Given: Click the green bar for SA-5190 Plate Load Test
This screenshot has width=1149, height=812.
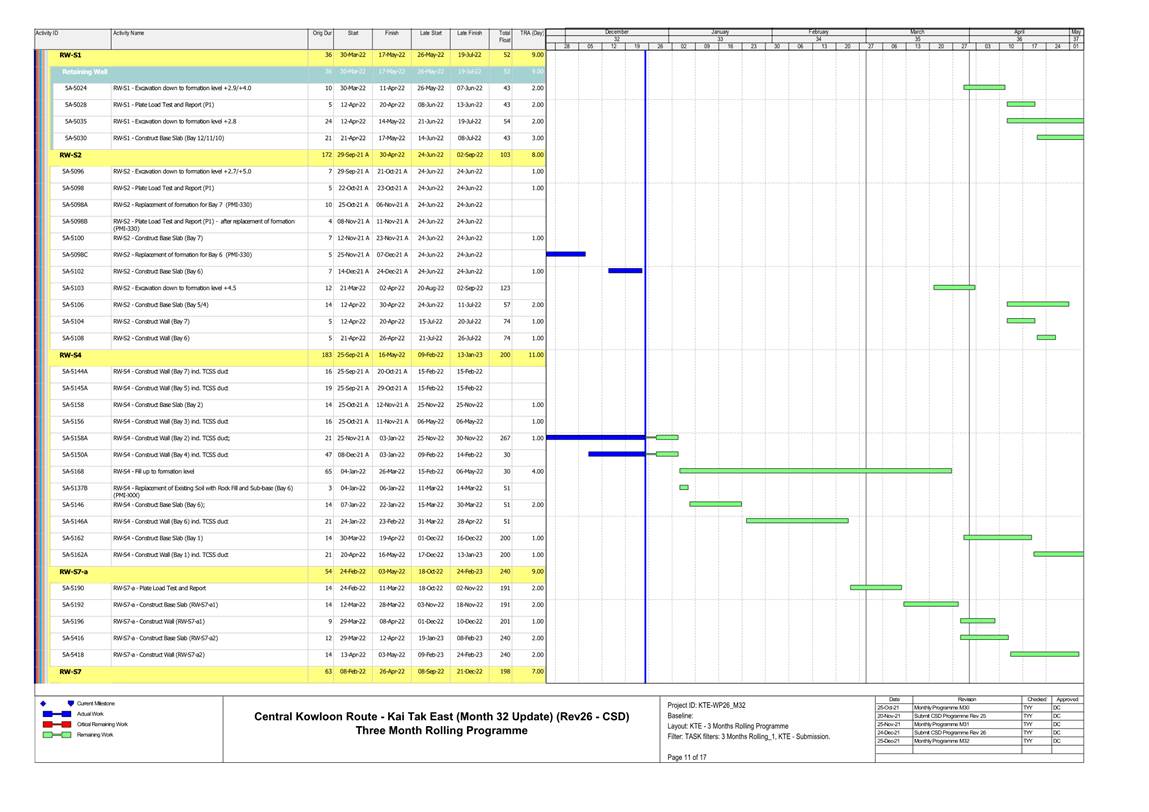Looking at the screenshot, I should click(875, 587).
